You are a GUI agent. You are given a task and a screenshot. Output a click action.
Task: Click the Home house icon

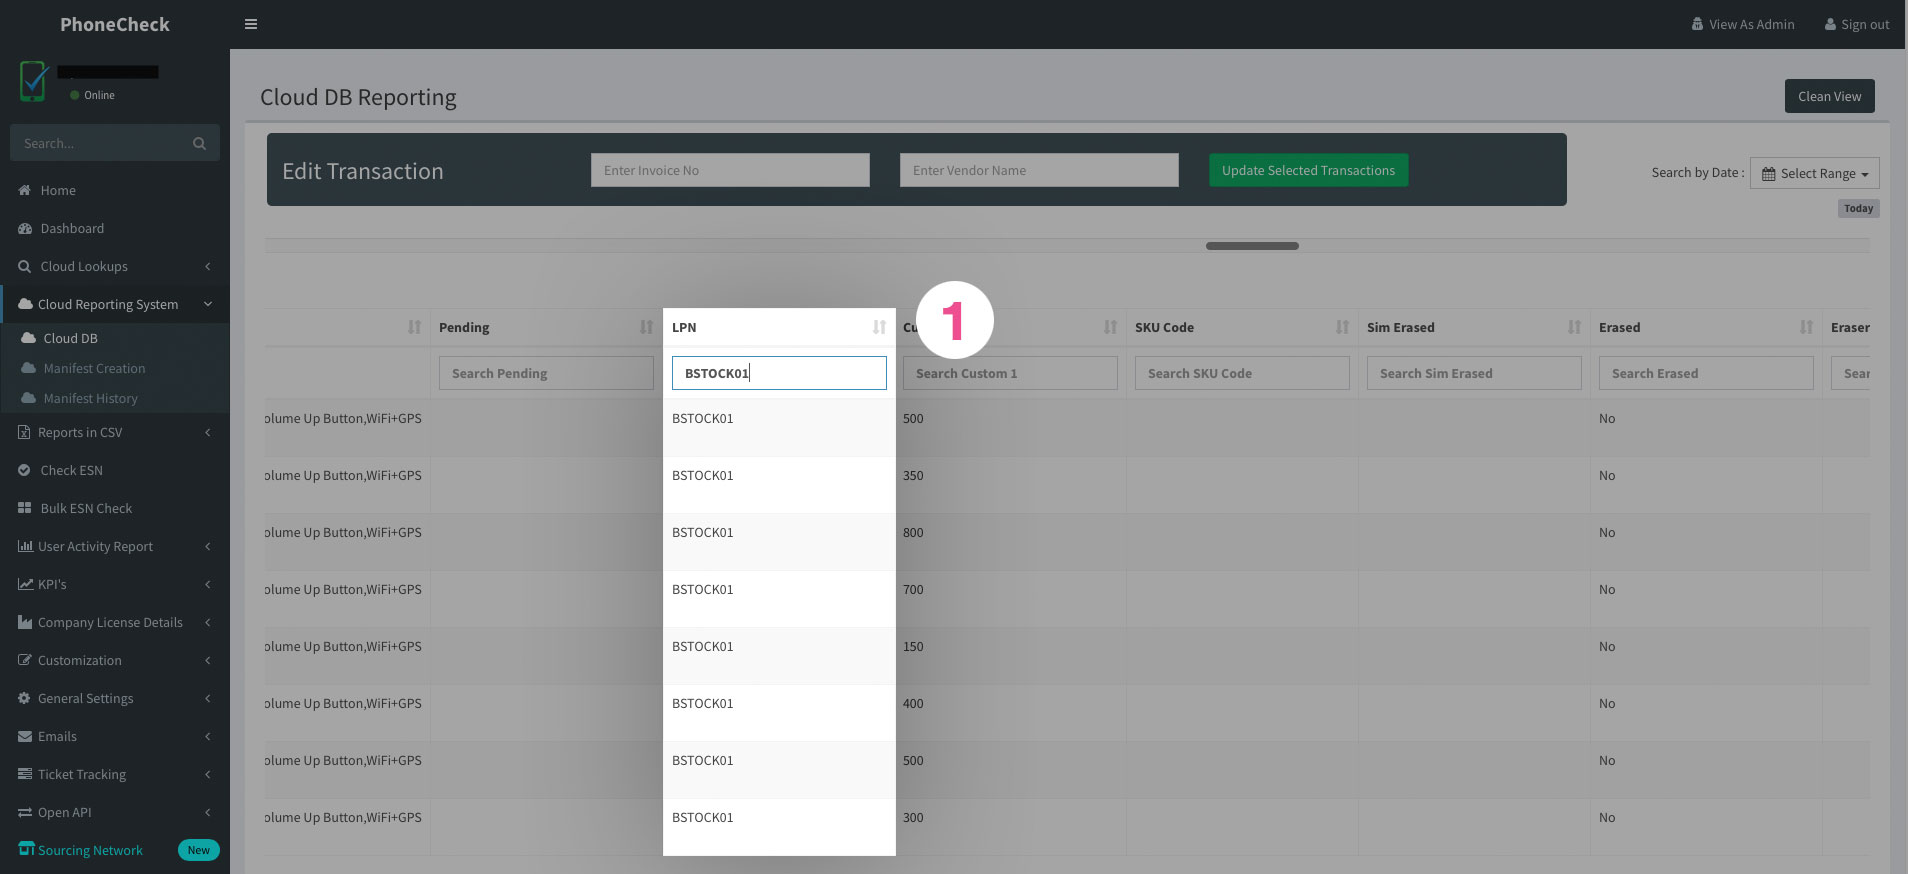coord(25,190)
